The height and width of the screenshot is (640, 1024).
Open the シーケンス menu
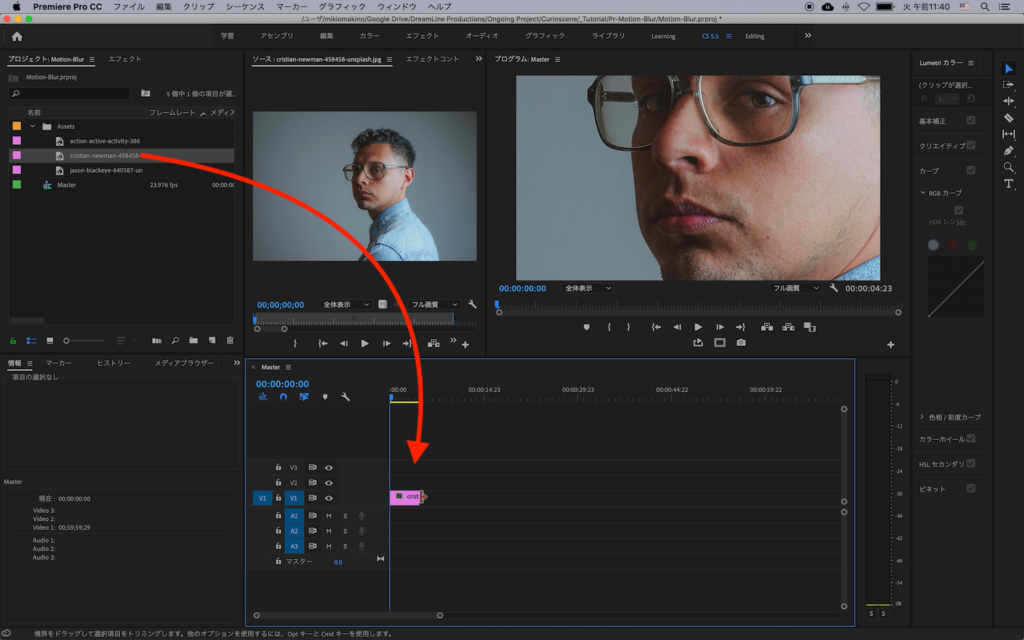coord(245,6)
